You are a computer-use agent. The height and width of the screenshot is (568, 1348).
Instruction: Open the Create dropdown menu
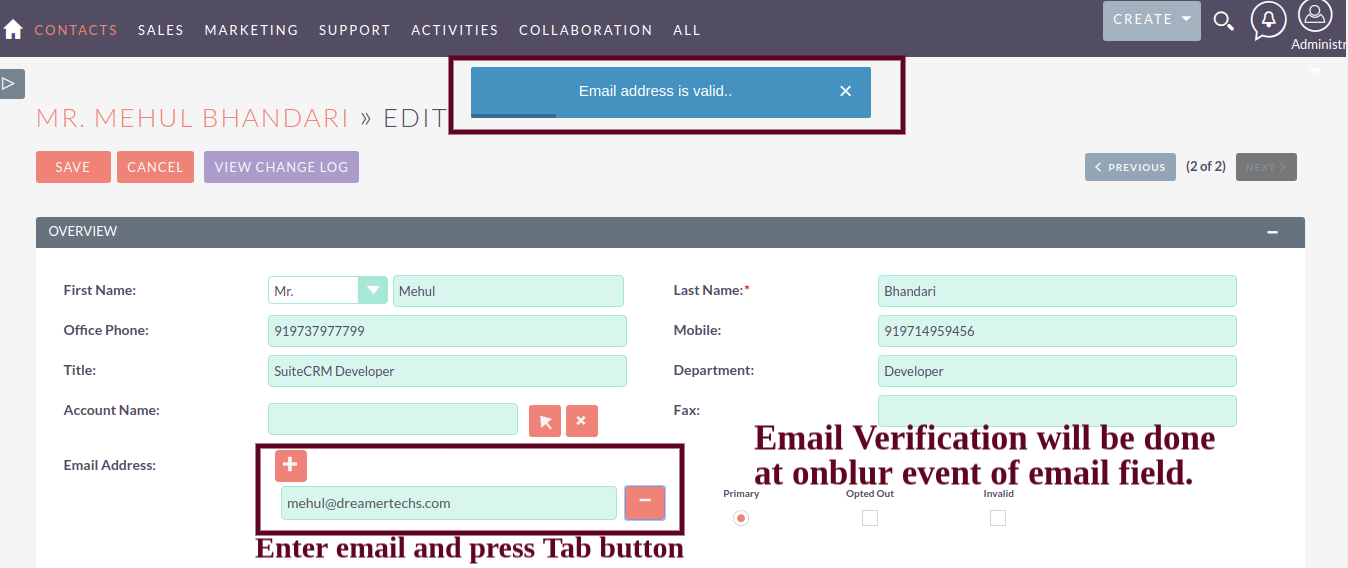1151,20
